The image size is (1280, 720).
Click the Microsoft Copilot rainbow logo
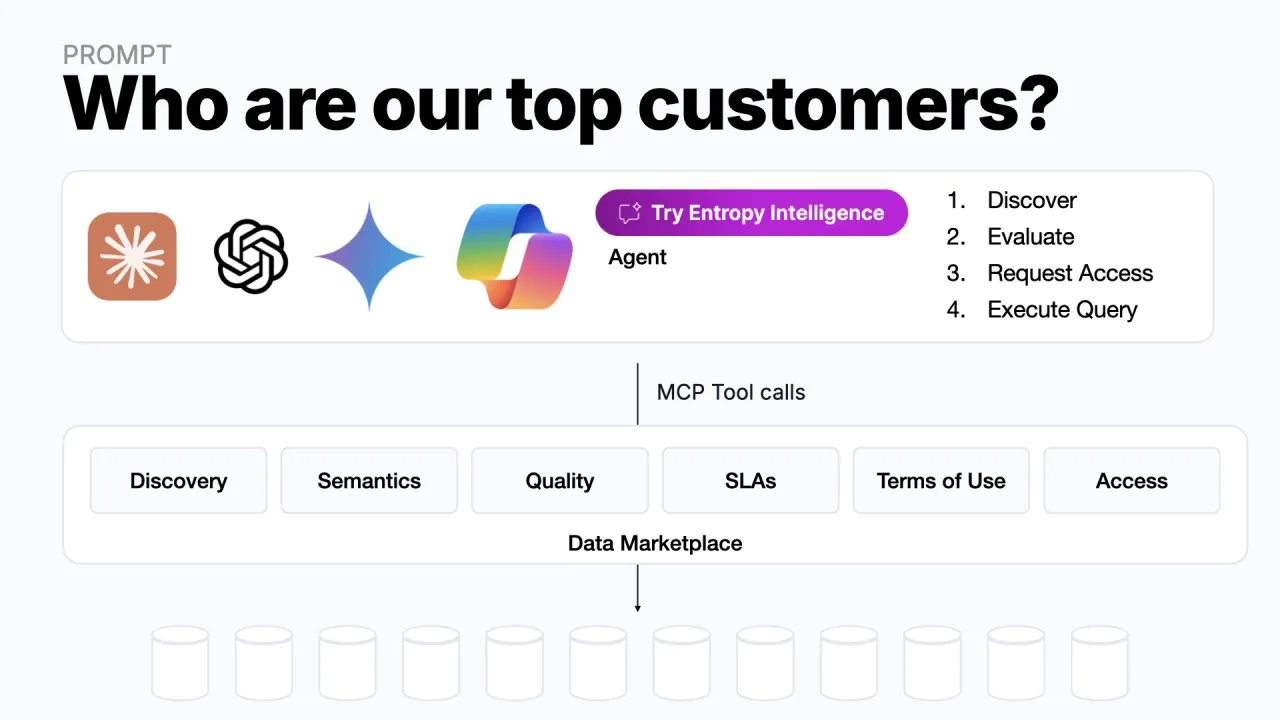[x=515, y=256]
